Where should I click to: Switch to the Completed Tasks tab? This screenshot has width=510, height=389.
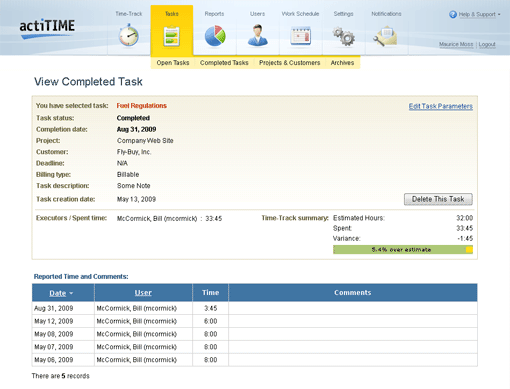click(224, 63)
